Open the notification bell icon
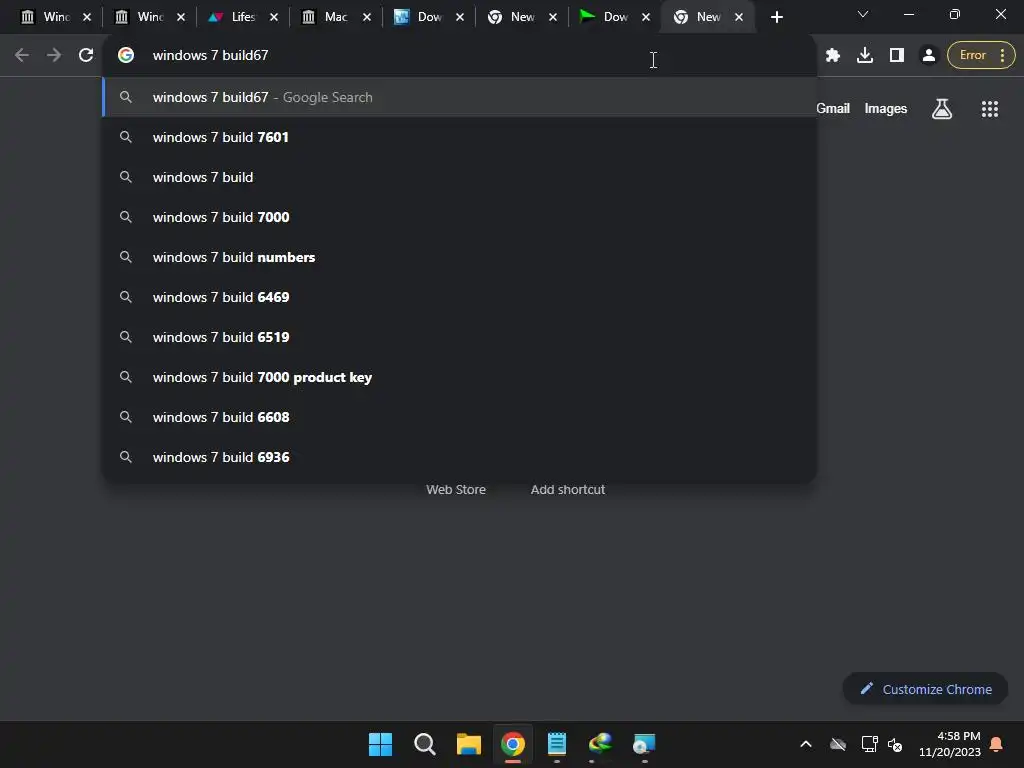1024x768 pixels. click(997, 744)
